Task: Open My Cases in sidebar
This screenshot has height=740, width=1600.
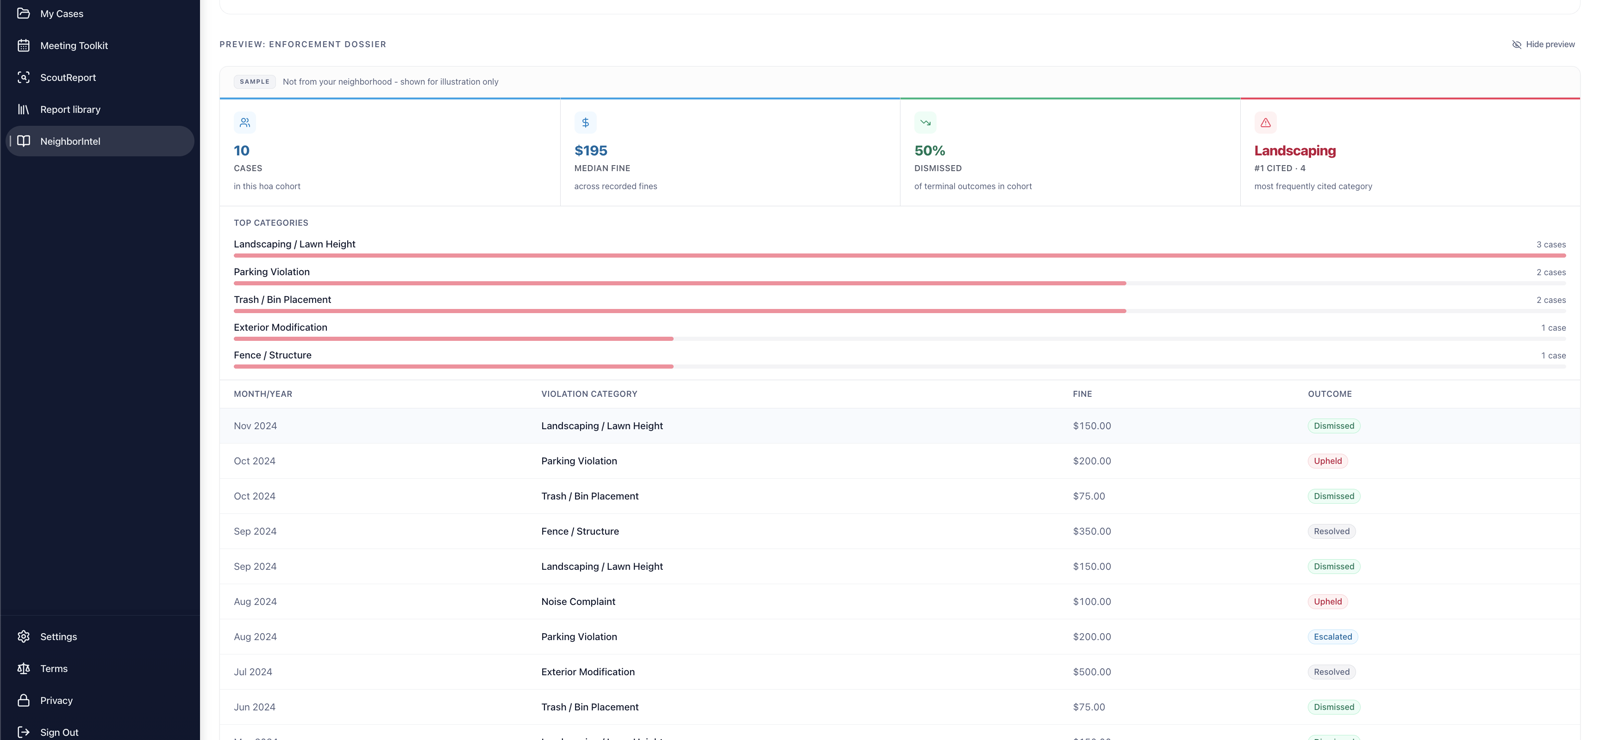Action: (100, 14)
